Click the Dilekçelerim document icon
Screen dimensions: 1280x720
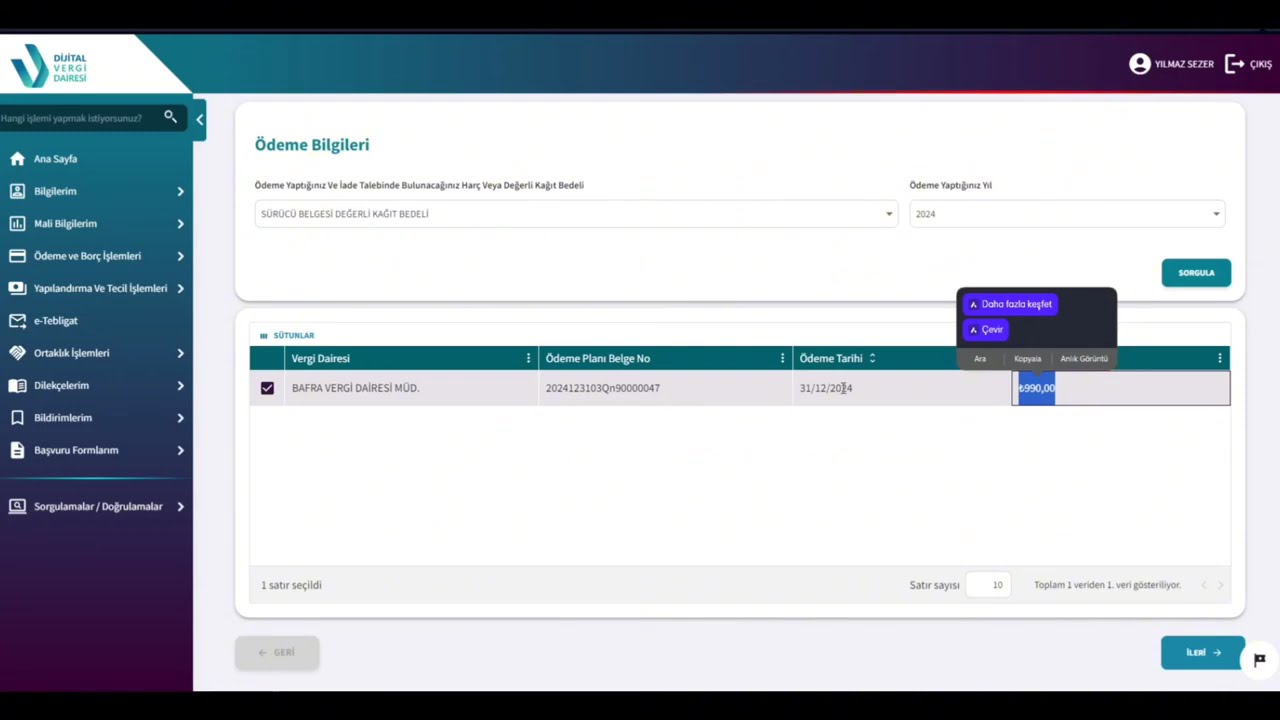point(17,385)
